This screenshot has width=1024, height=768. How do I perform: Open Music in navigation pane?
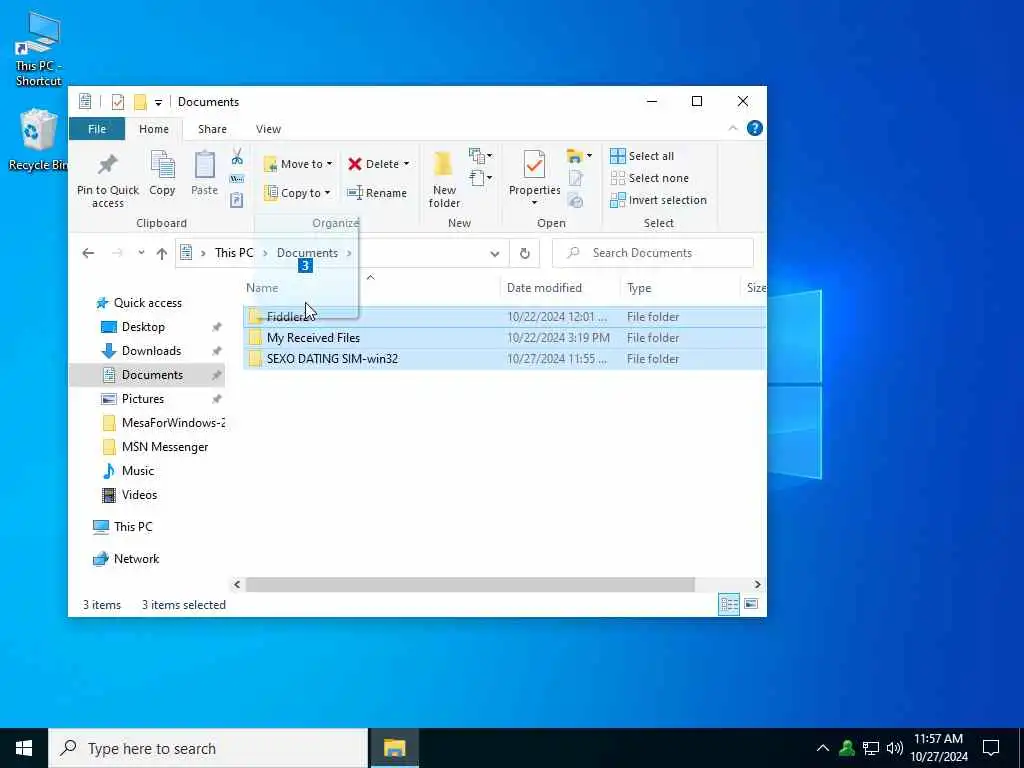click(x=138, y=471)
